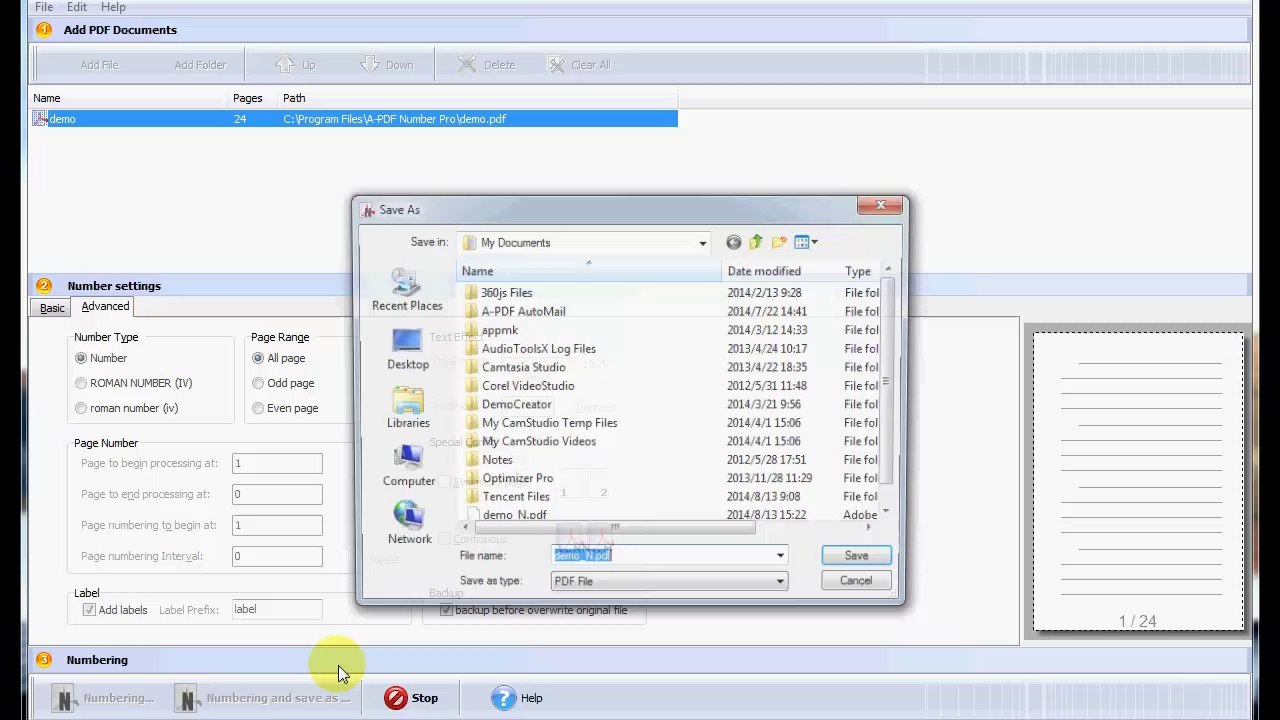Click the Up arrow toolbar icon
The height and width of the screenshot is (720, 1280).
coord(285,65)
